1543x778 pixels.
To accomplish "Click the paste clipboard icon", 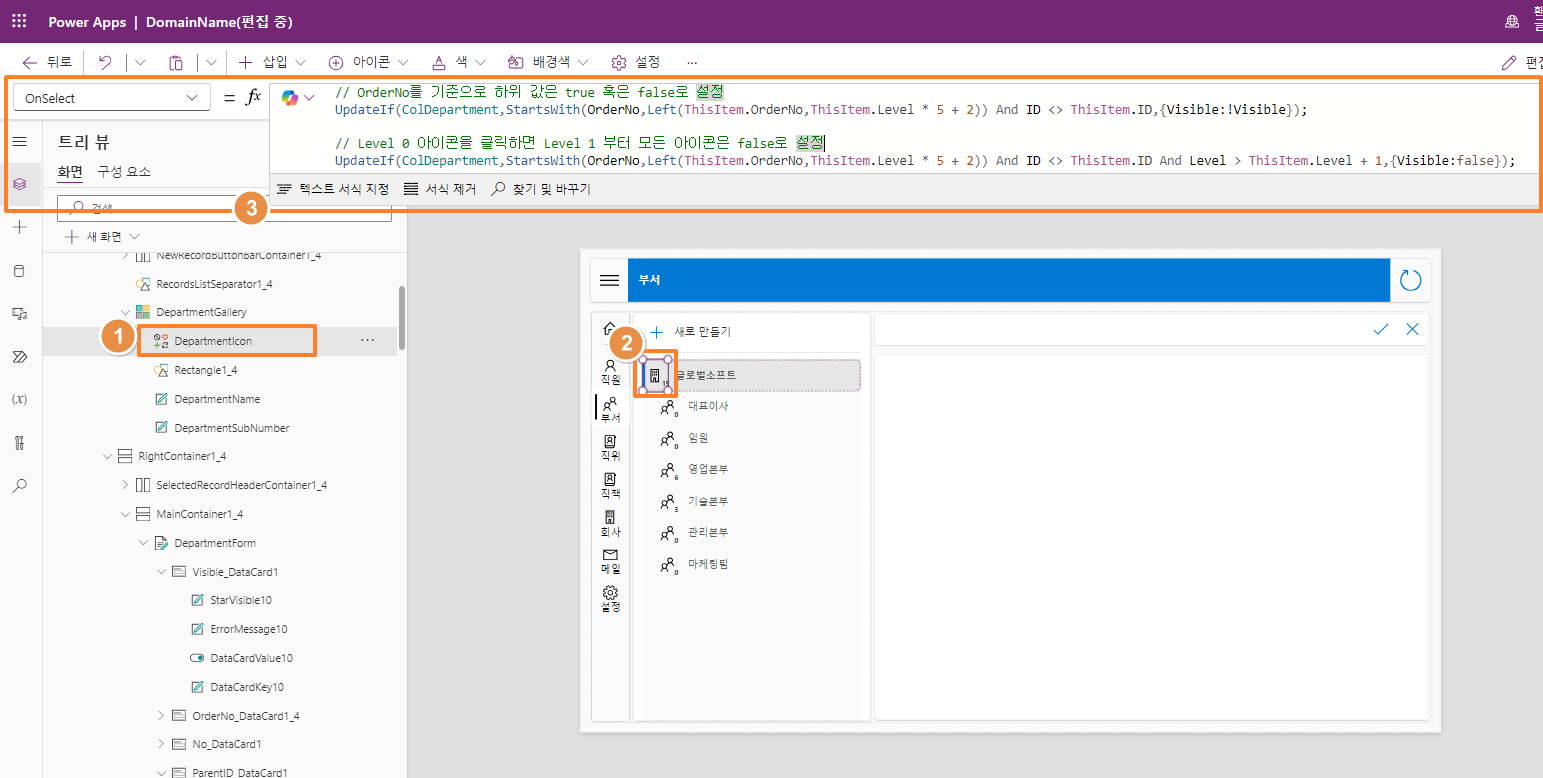I will (176, 62).
